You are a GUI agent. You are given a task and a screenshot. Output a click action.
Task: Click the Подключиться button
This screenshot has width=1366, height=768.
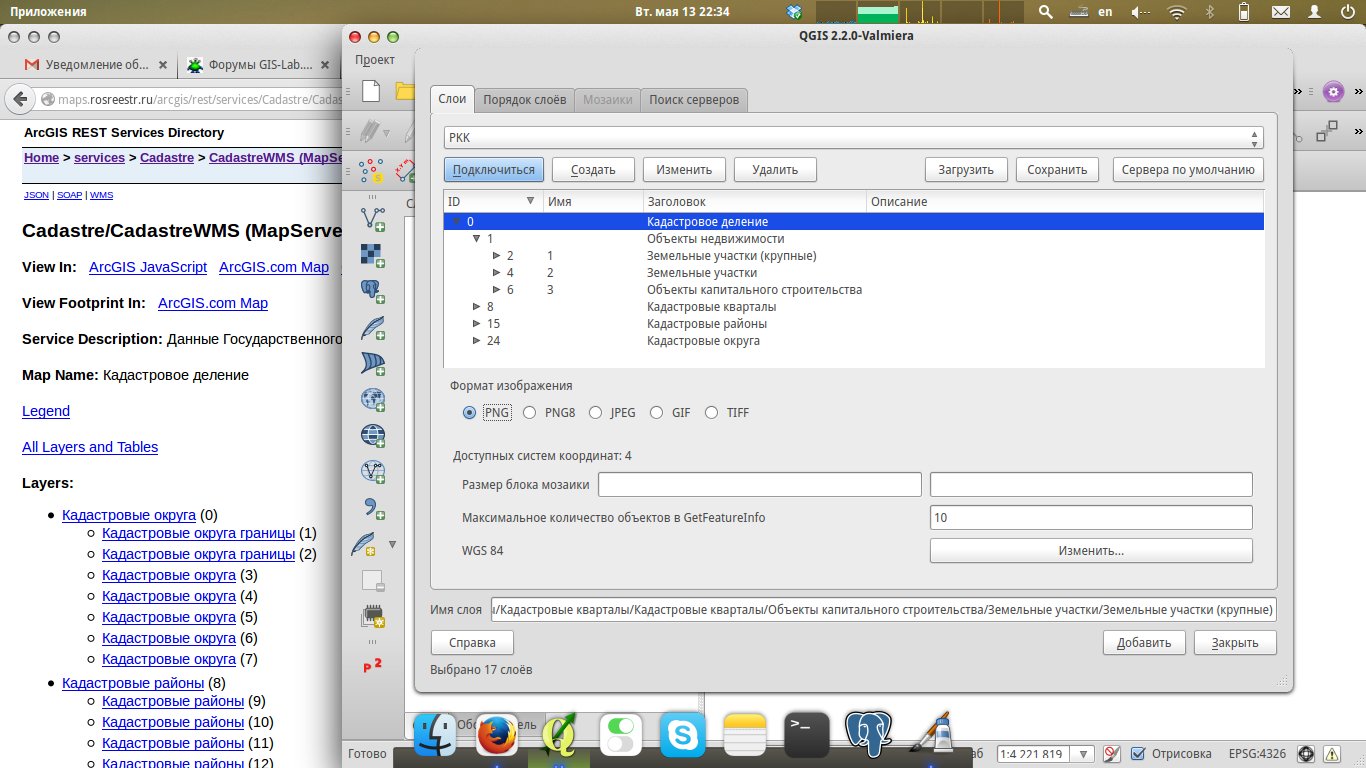(x=494, y=170)
